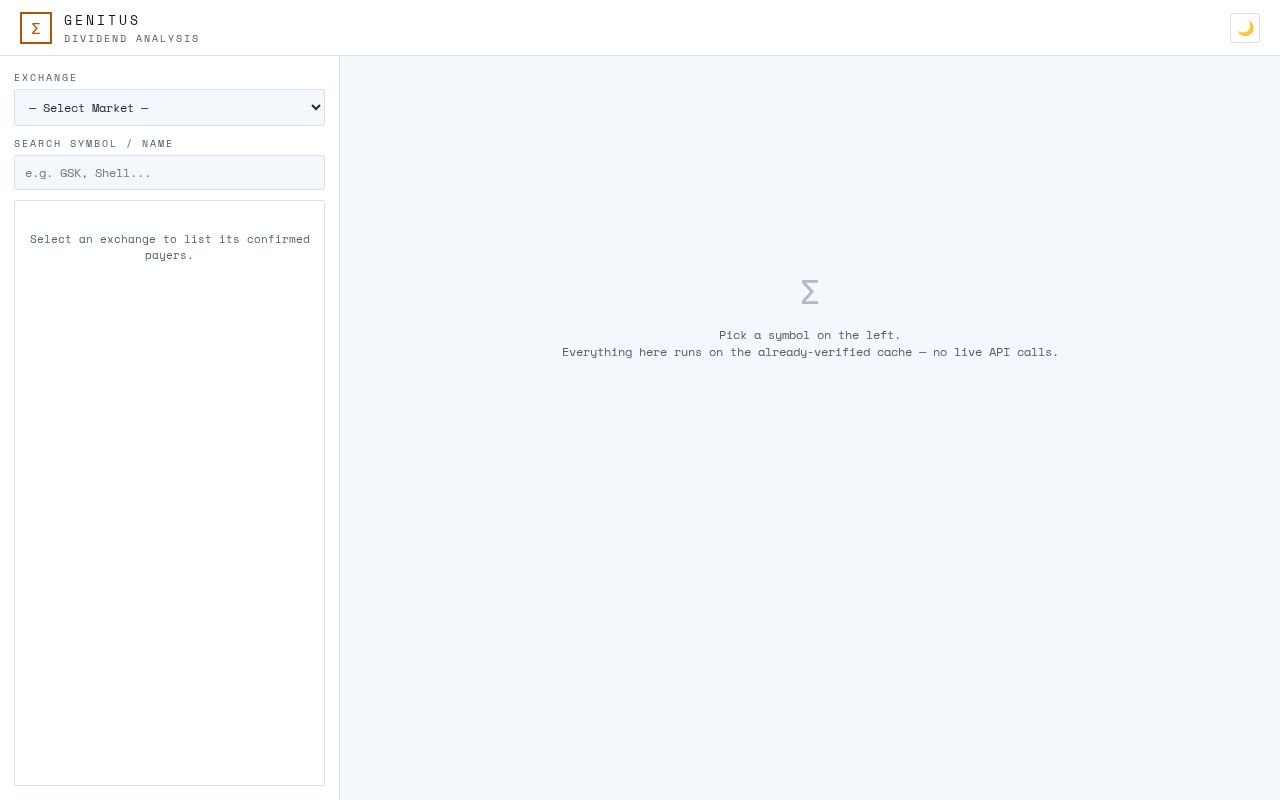
Task: Focus the Search Symbol / Name field
Action: click(169, 172)
